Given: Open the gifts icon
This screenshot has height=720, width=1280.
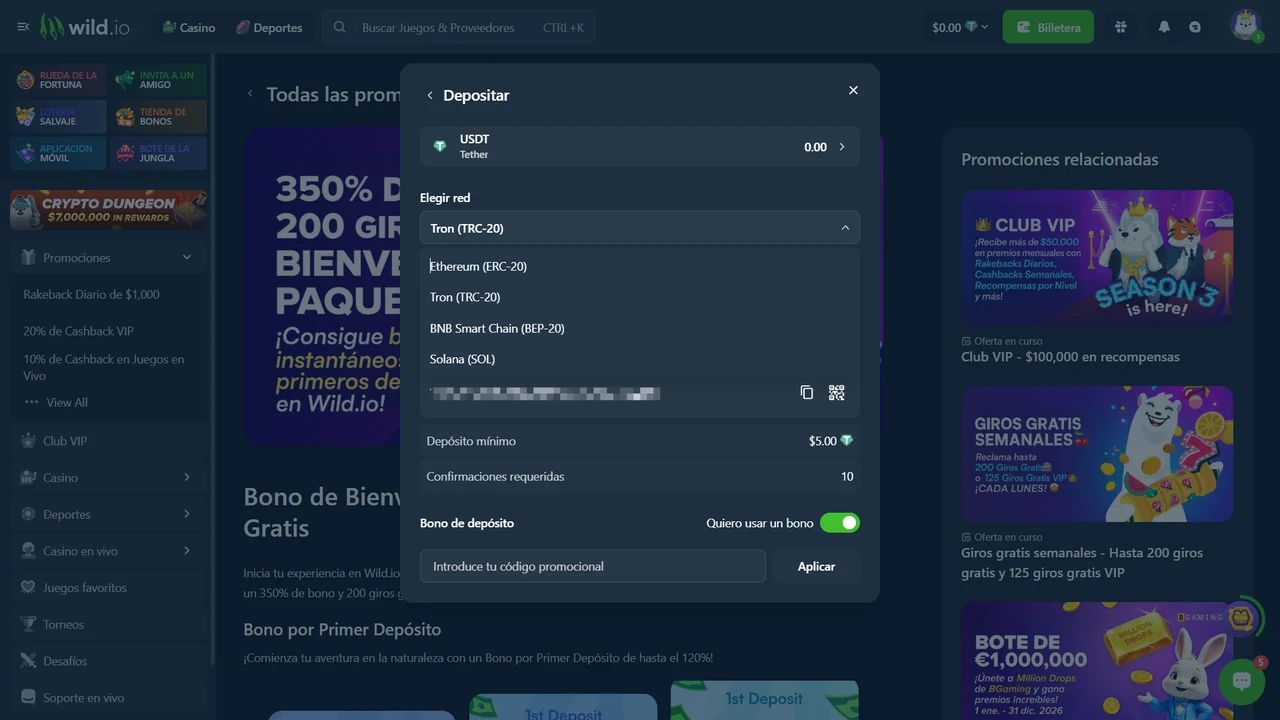Looking at the screenshot, I should [x=1121, y=27].
